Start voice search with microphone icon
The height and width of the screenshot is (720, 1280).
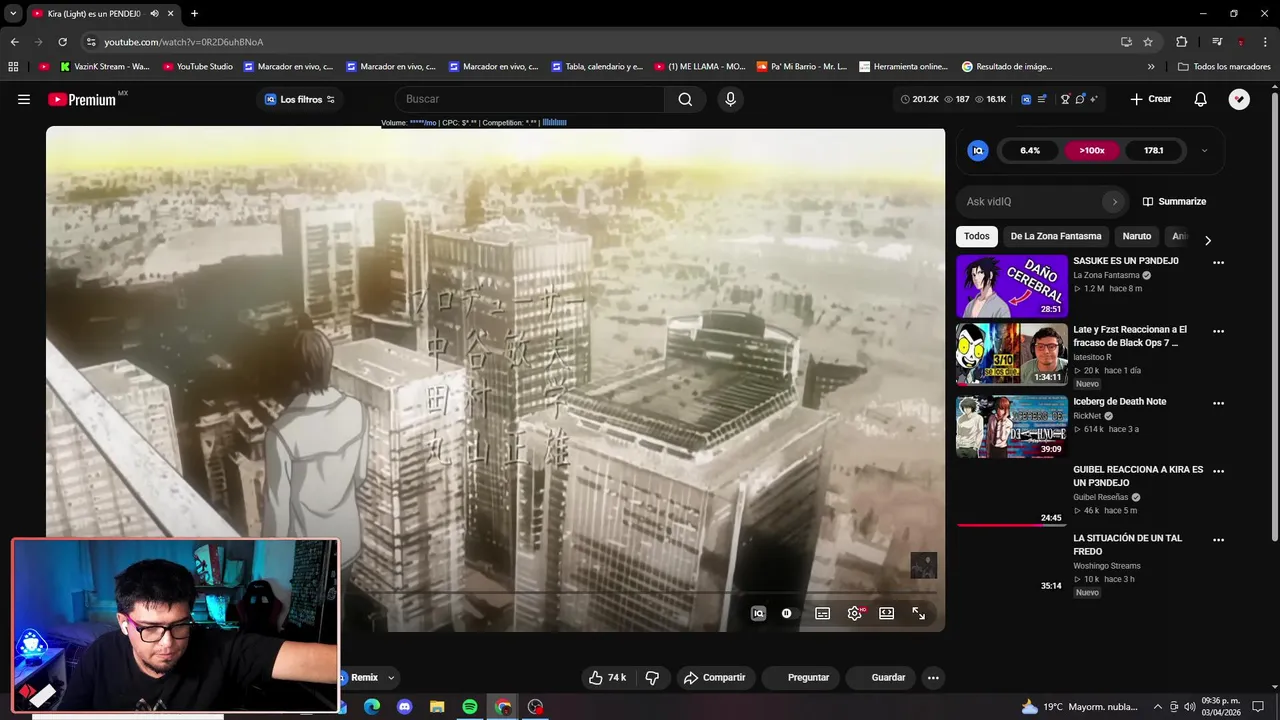click(x=730, y=99)
